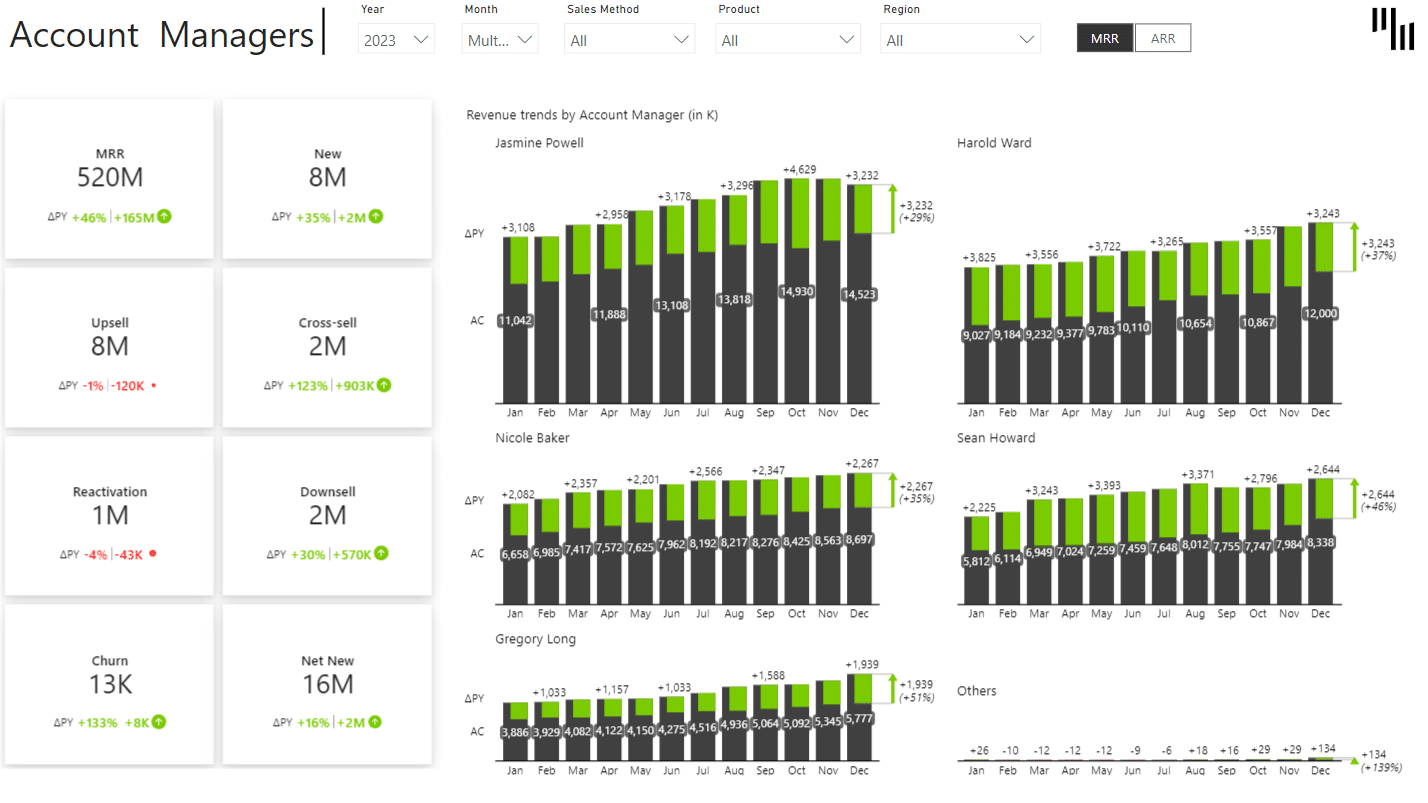This screenshot has height=803, width=1428.
Task: Open the Region filter dropdown
Action: click(960, 38)
